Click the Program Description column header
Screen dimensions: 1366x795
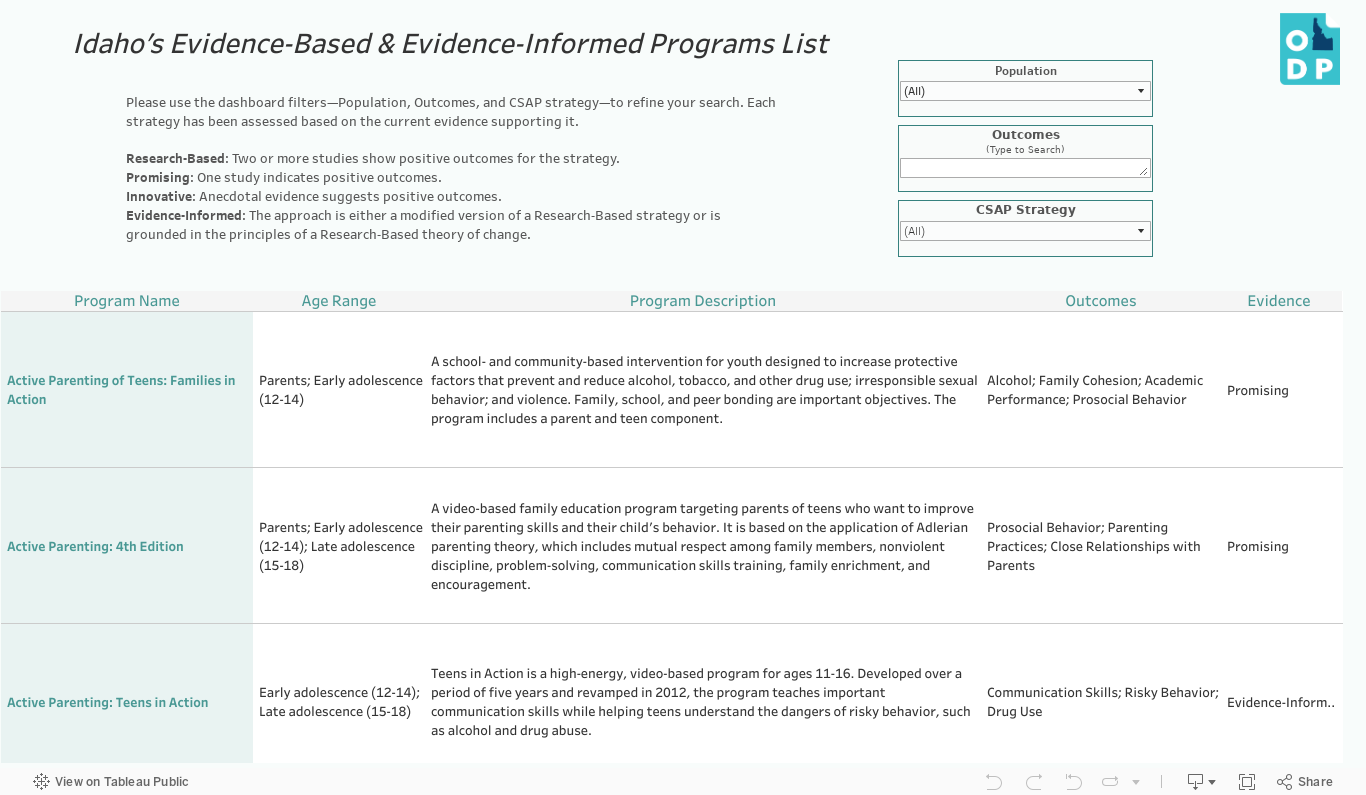pyautogui.click(x=703, y=301)
